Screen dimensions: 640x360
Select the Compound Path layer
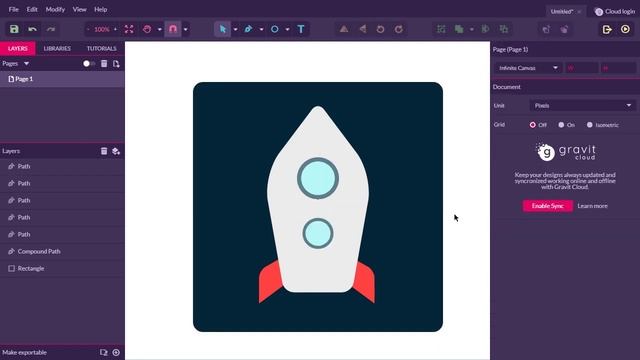click(x=62, y=251)
